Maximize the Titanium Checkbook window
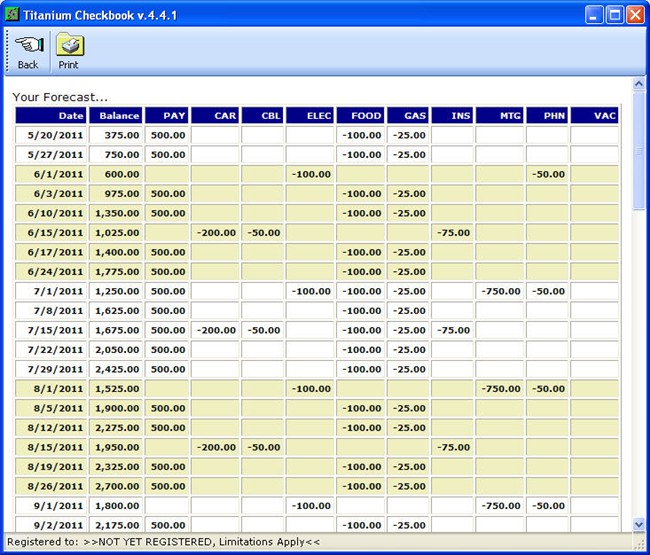This screenshot has height=555, width=650. pyautogui.click(x=615, y=15)
